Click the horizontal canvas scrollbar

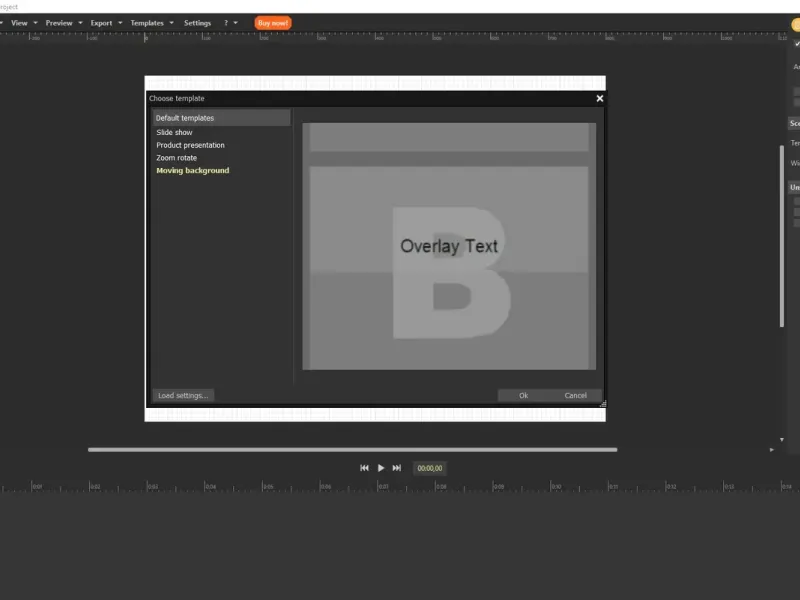pyautogui.click(x=353, y=449)
